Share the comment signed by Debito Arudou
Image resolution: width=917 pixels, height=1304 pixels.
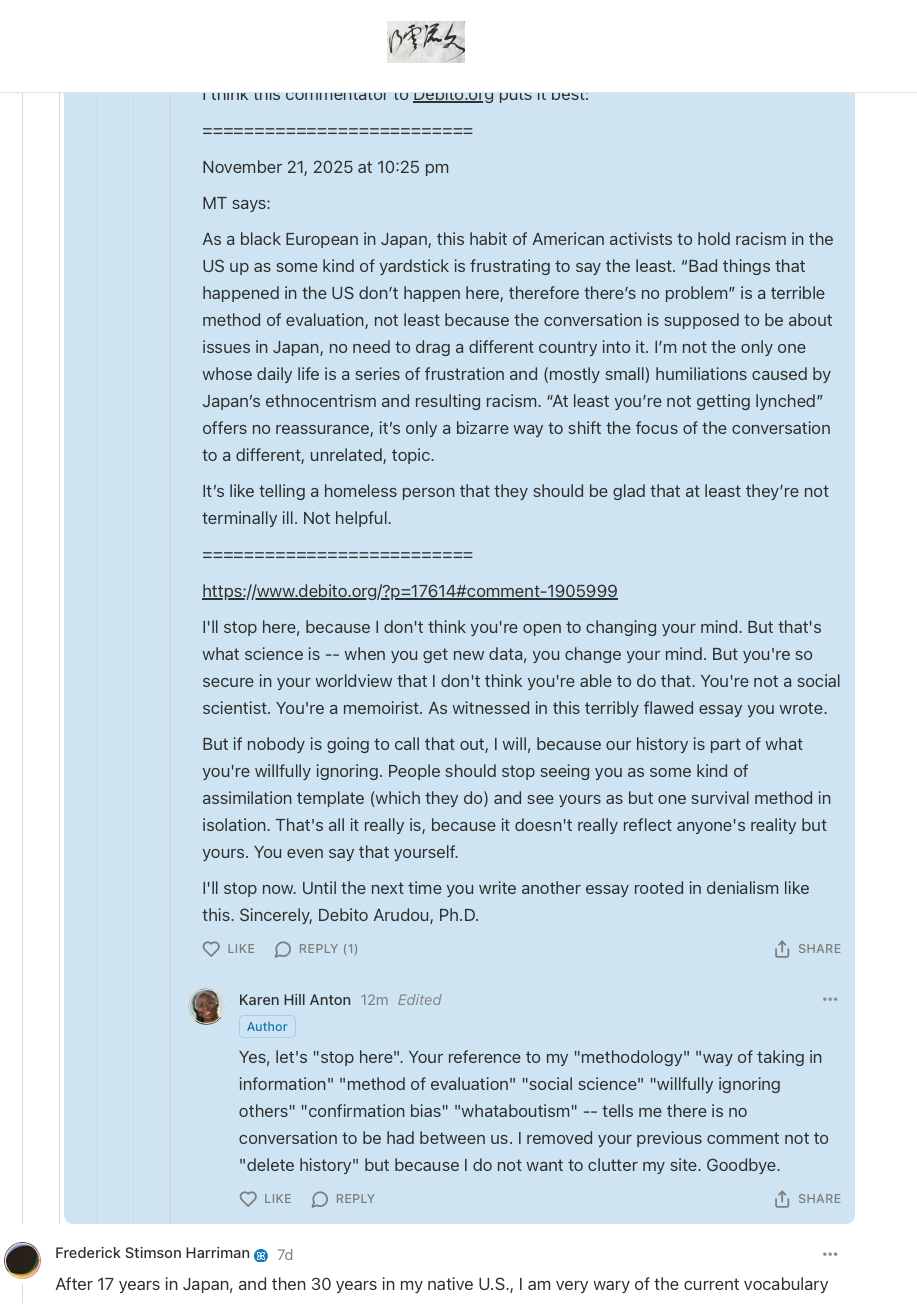tap(807, 949)
